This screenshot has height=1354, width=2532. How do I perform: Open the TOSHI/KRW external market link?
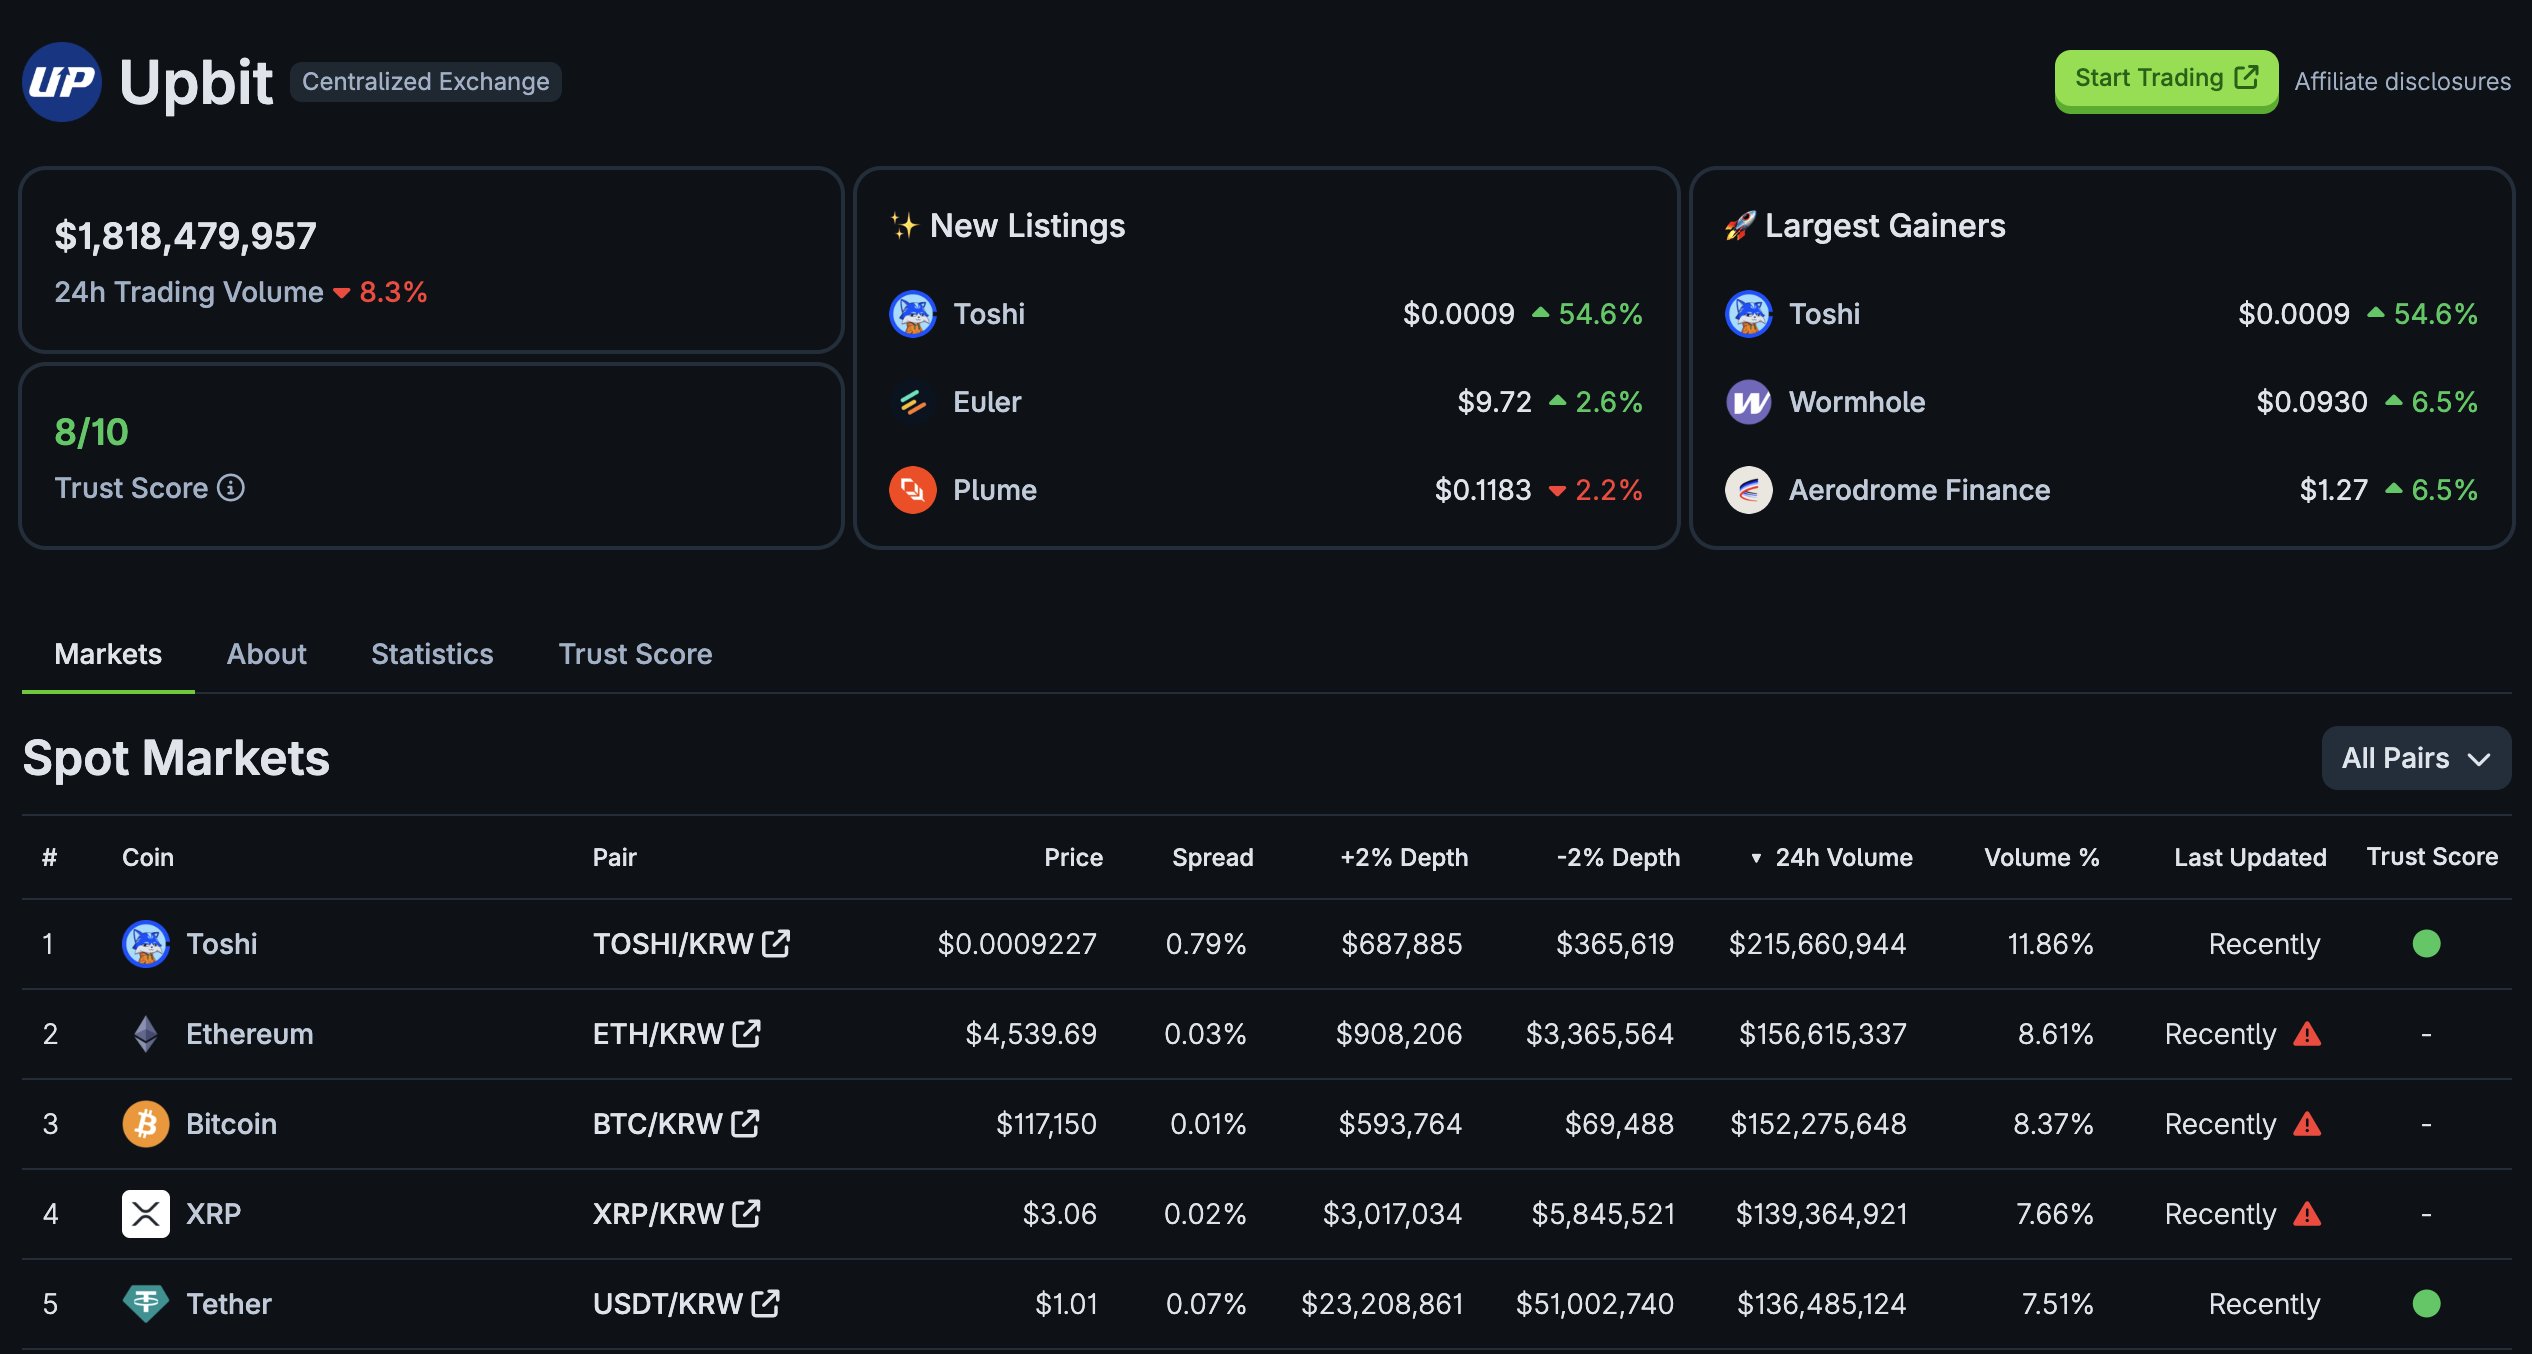(775, 942)
